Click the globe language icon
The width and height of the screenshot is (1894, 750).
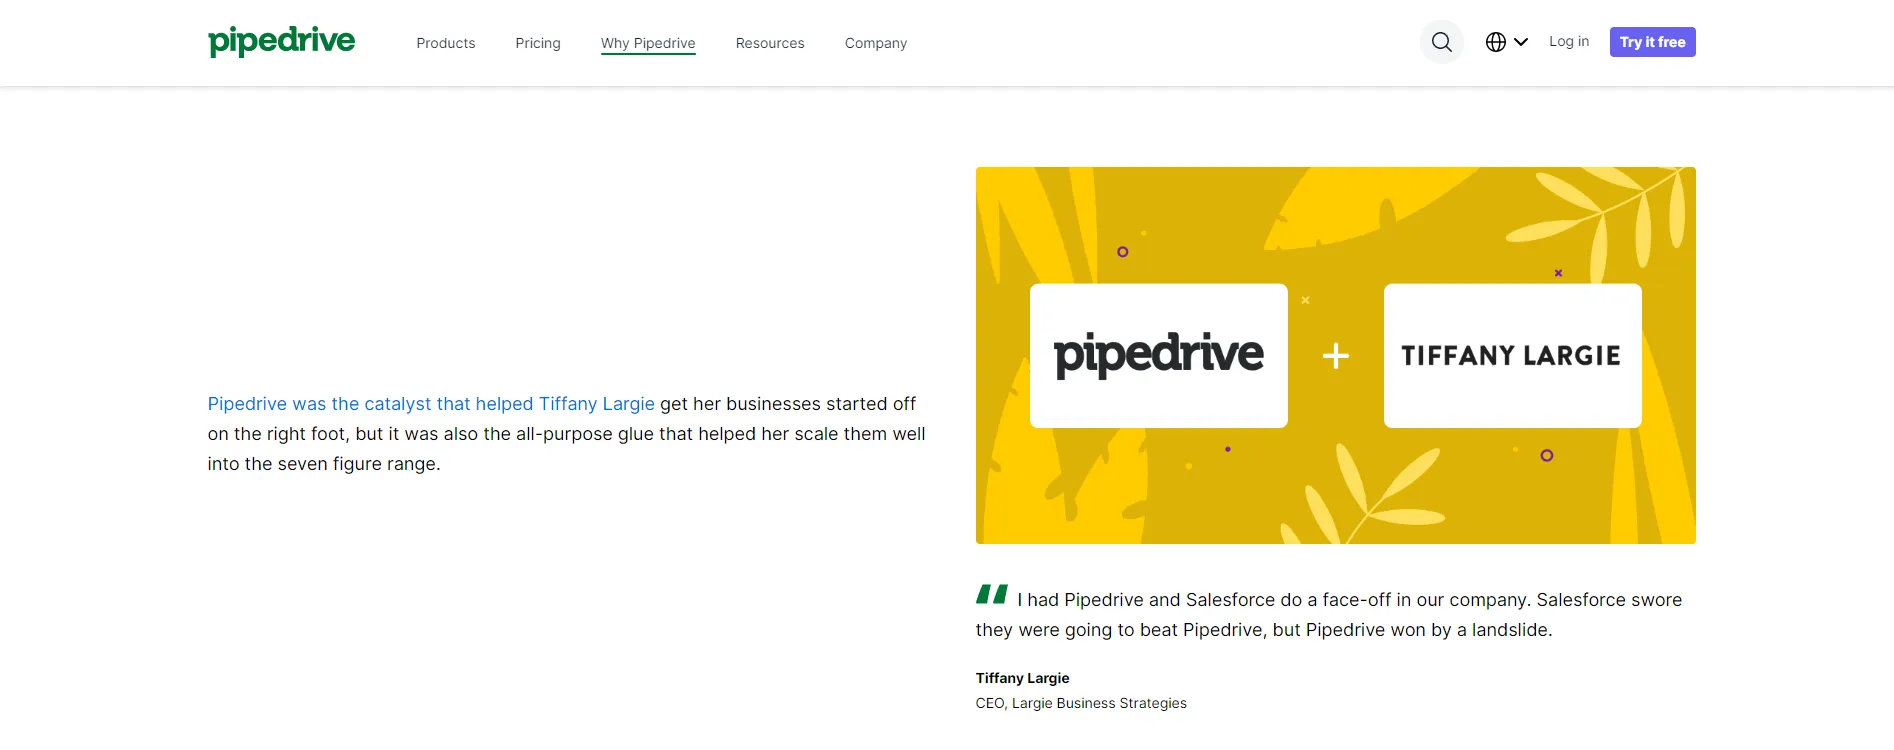(1495, 42)
